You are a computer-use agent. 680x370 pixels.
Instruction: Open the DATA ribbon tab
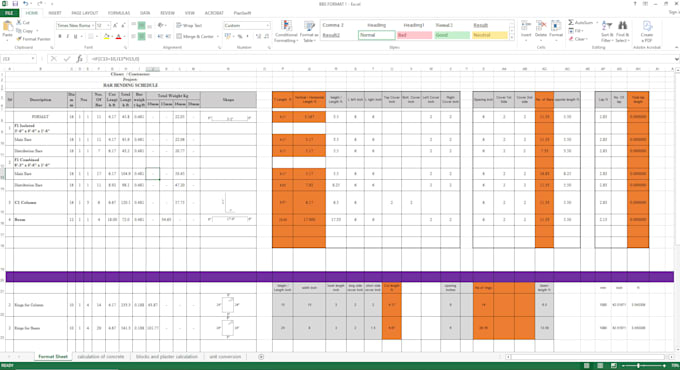pos(145,13)
